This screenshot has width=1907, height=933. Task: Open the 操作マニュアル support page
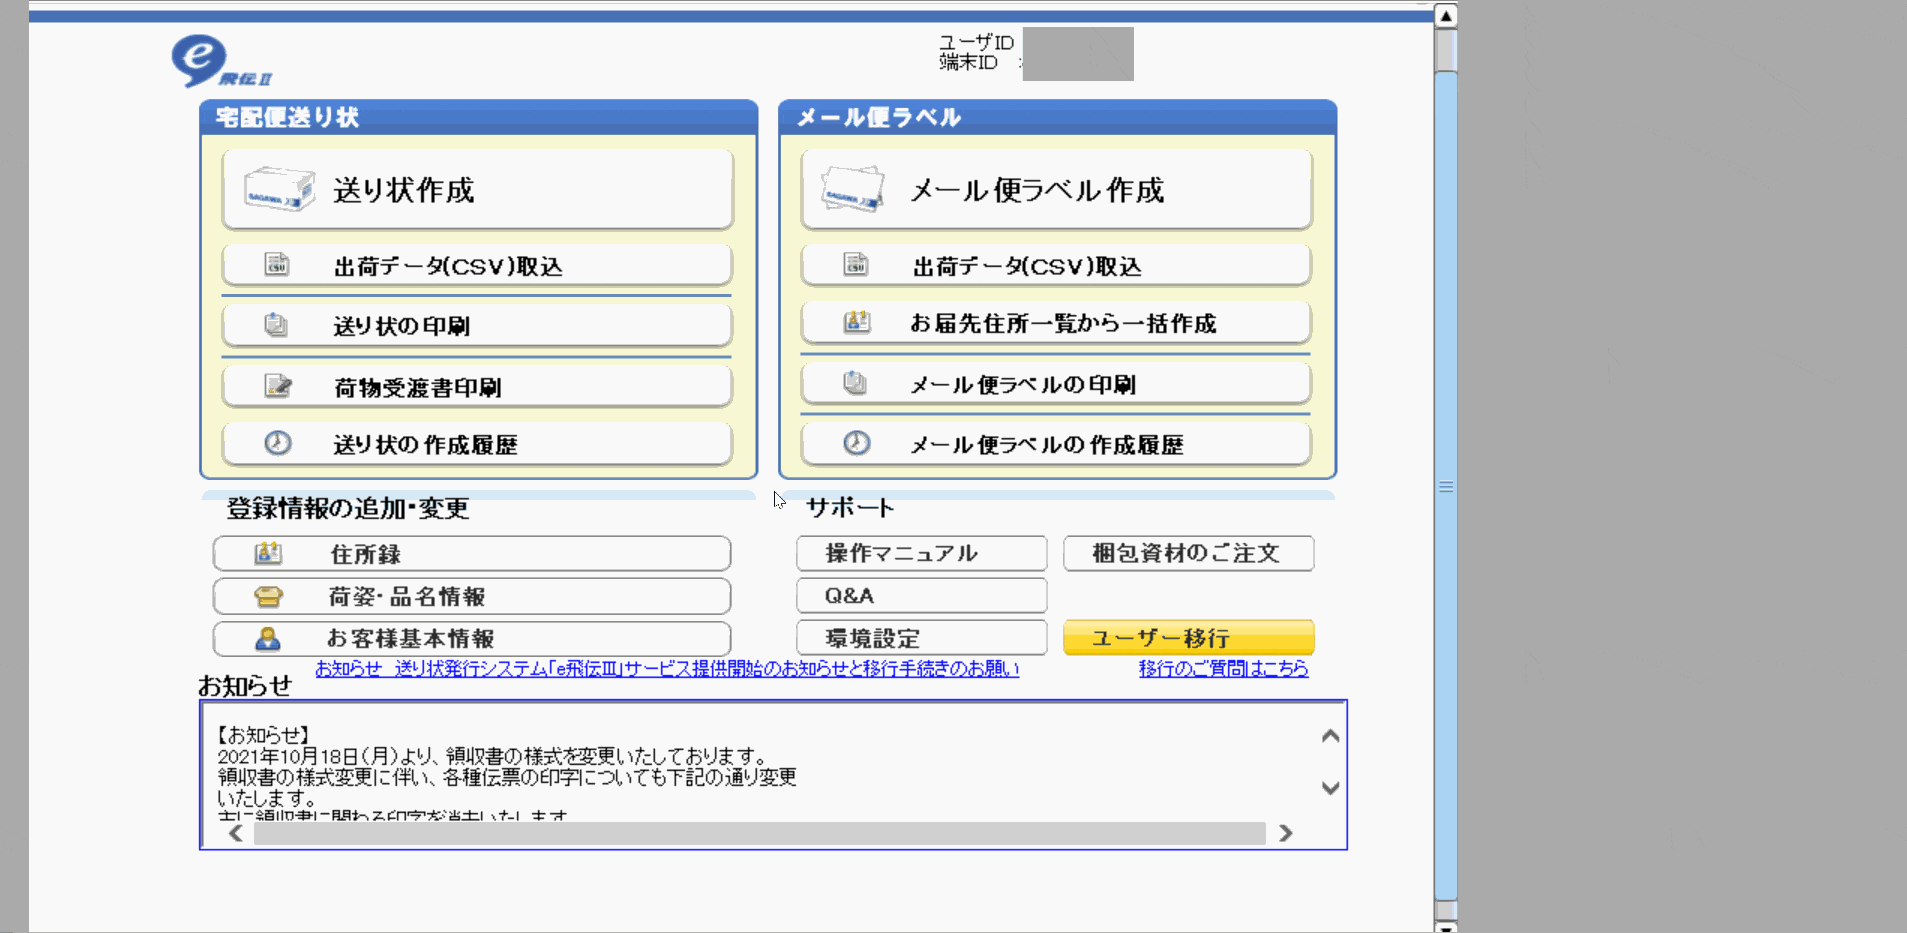921,553
